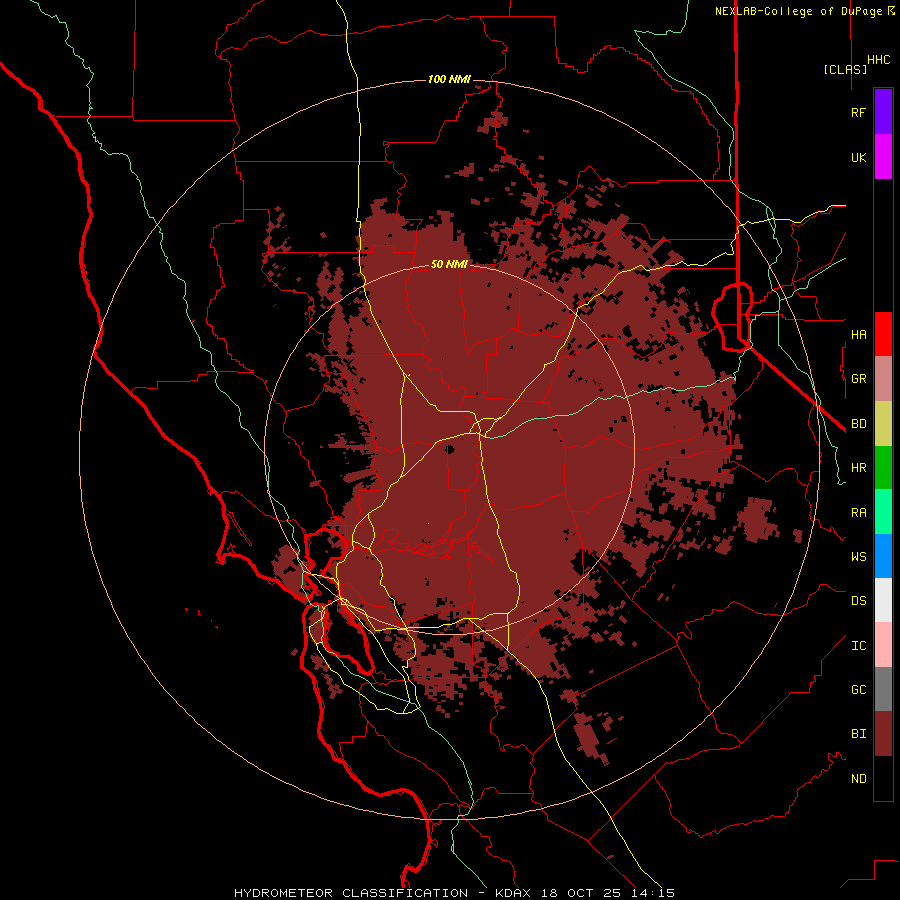900x900 pixels.
Task: Click the WS blue legend swatch
Action: pyautogui.click(x=883, y=556)
